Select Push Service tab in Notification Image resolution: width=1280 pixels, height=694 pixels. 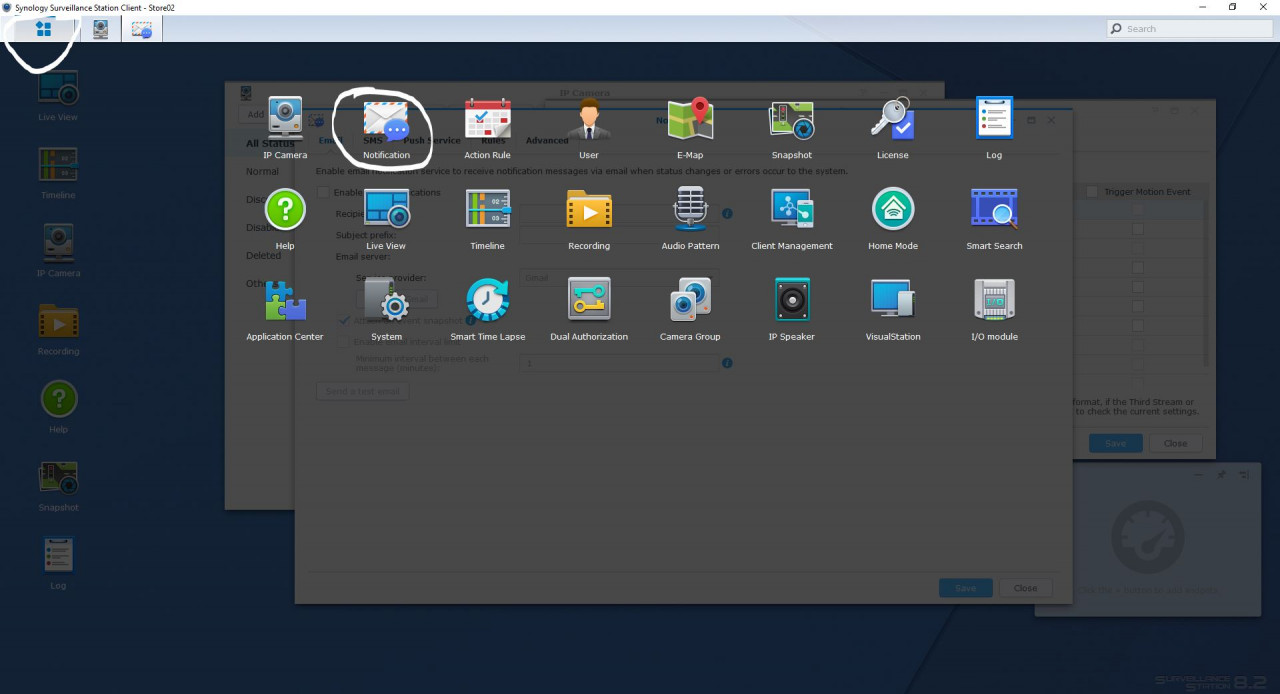click(x=432, y=141)
